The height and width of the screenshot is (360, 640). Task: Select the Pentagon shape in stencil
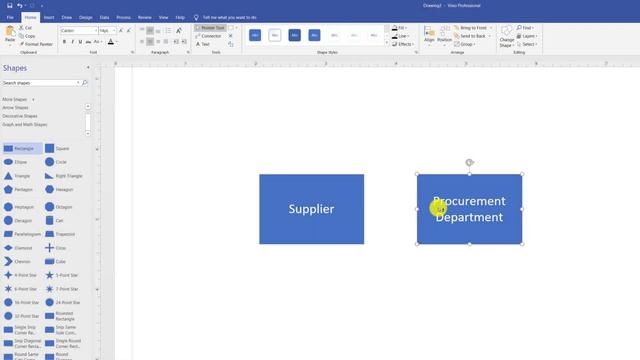coord(18,189)
